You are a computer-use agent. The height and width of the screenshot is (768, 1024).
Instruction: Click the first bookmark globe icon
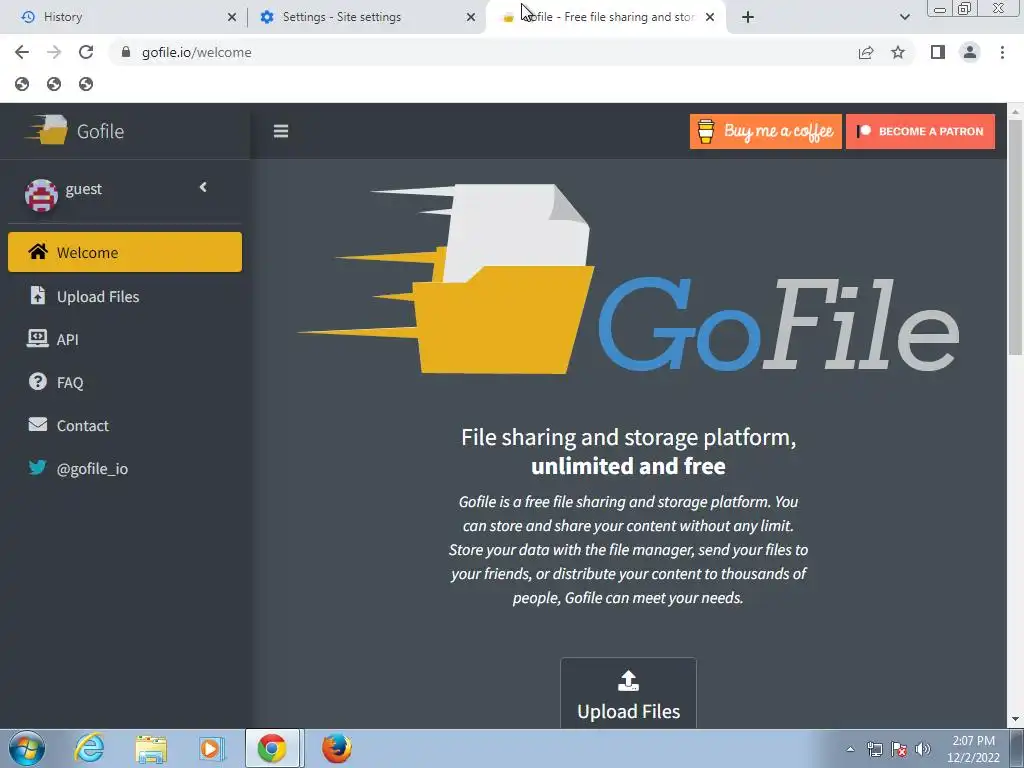[22, 84]
